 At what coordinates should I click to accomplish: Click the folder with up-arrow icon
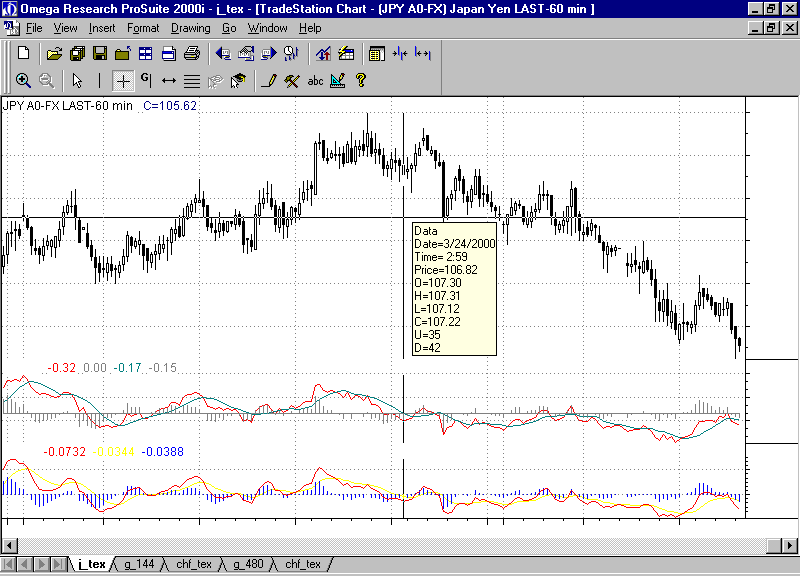tap(123, 54)
